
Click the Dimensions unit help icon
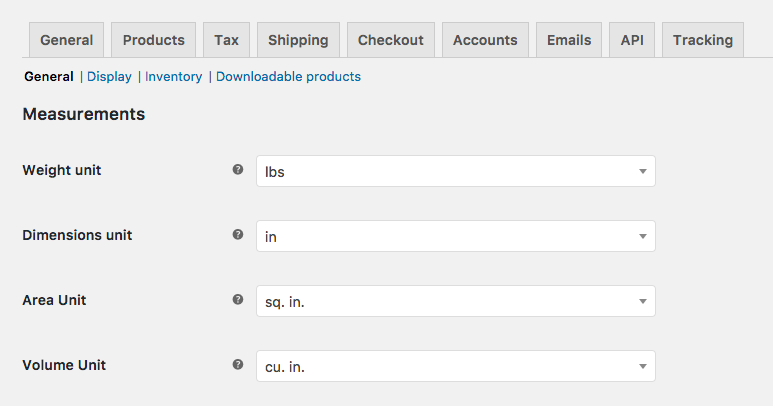pos(238,235)
